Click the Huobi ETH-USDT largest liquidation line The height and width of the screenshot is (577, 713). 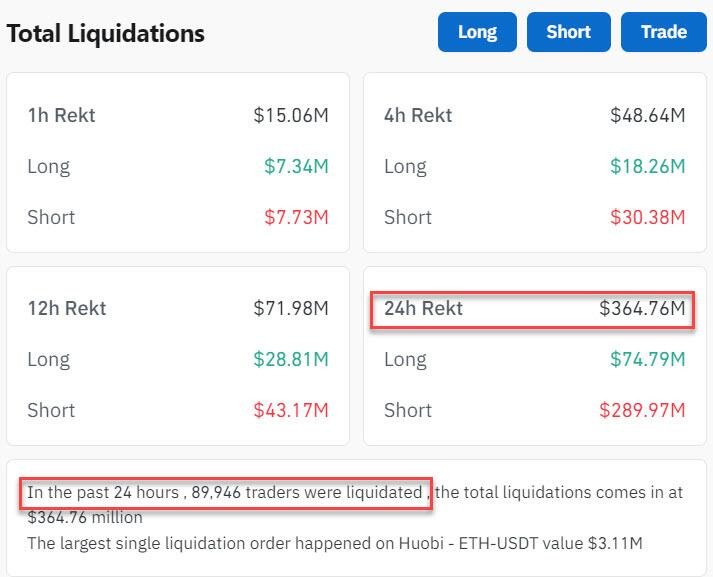coord(334,543)
